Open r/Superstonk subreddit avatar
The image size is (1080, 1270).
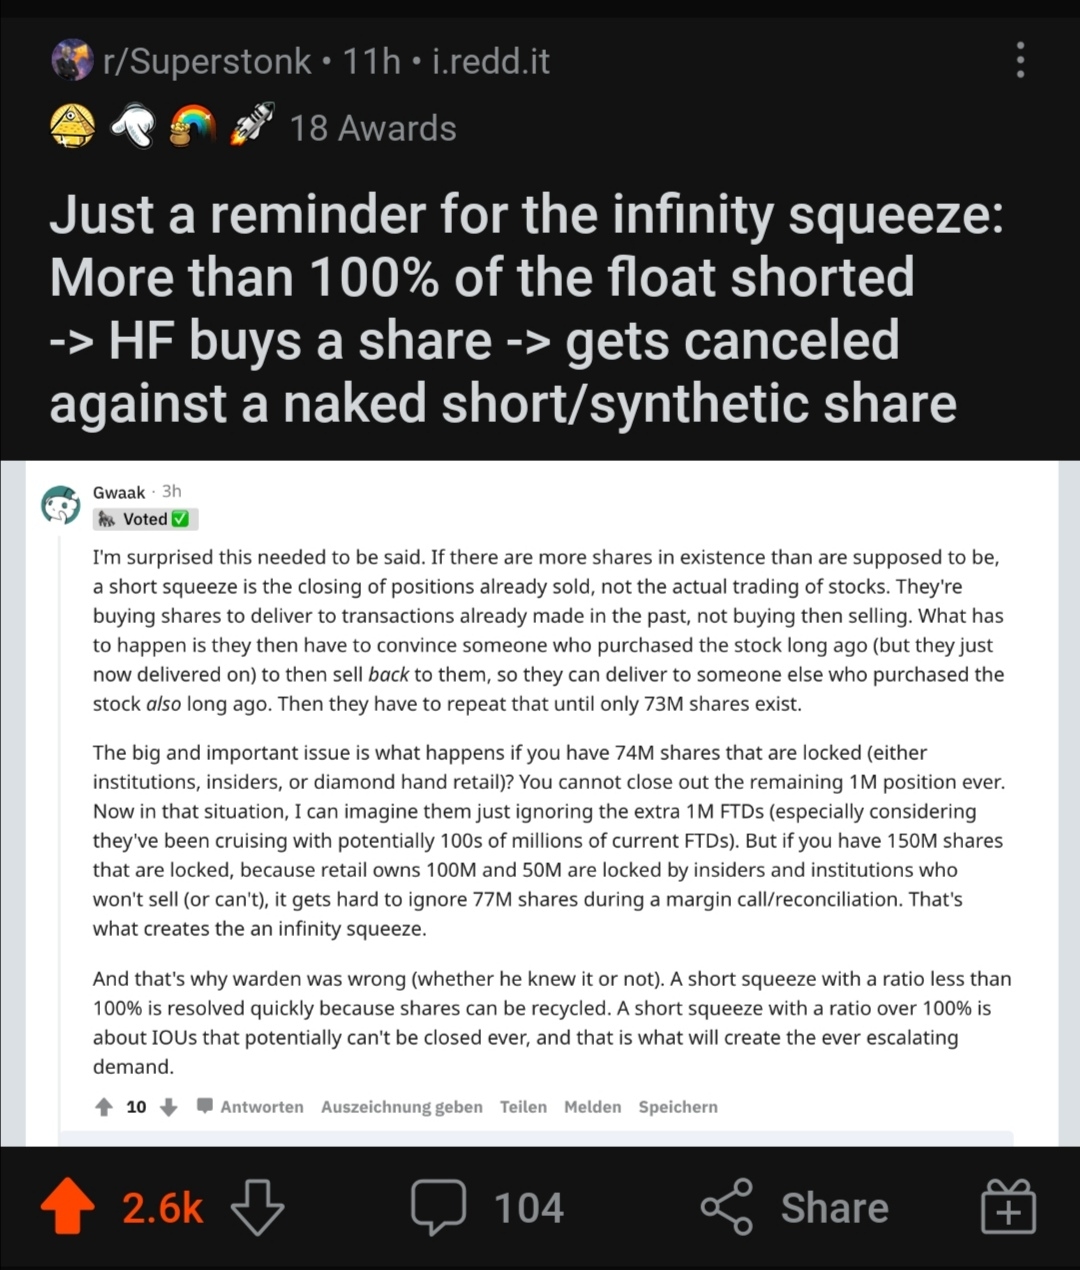click(71, 61)
